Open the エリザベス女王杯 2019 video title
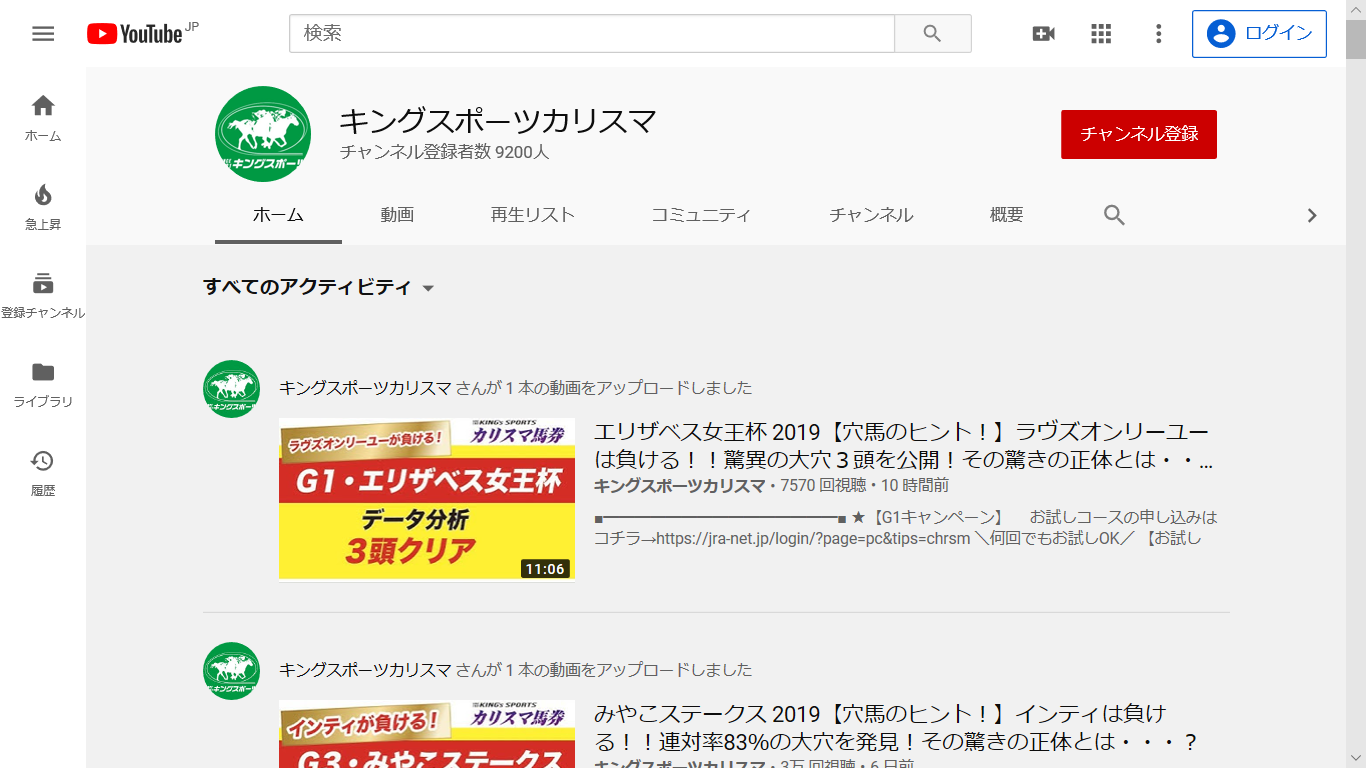The height and width of the screenshot is (768, 1366). (x=903, y=447)
